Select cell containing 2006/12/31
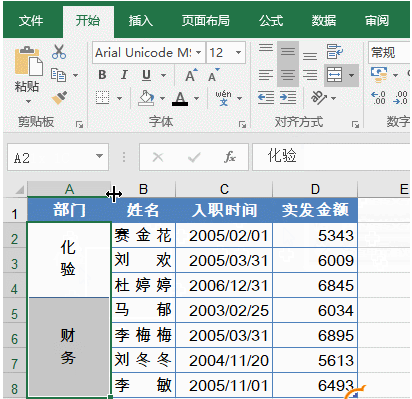 (x=224, y=285)
